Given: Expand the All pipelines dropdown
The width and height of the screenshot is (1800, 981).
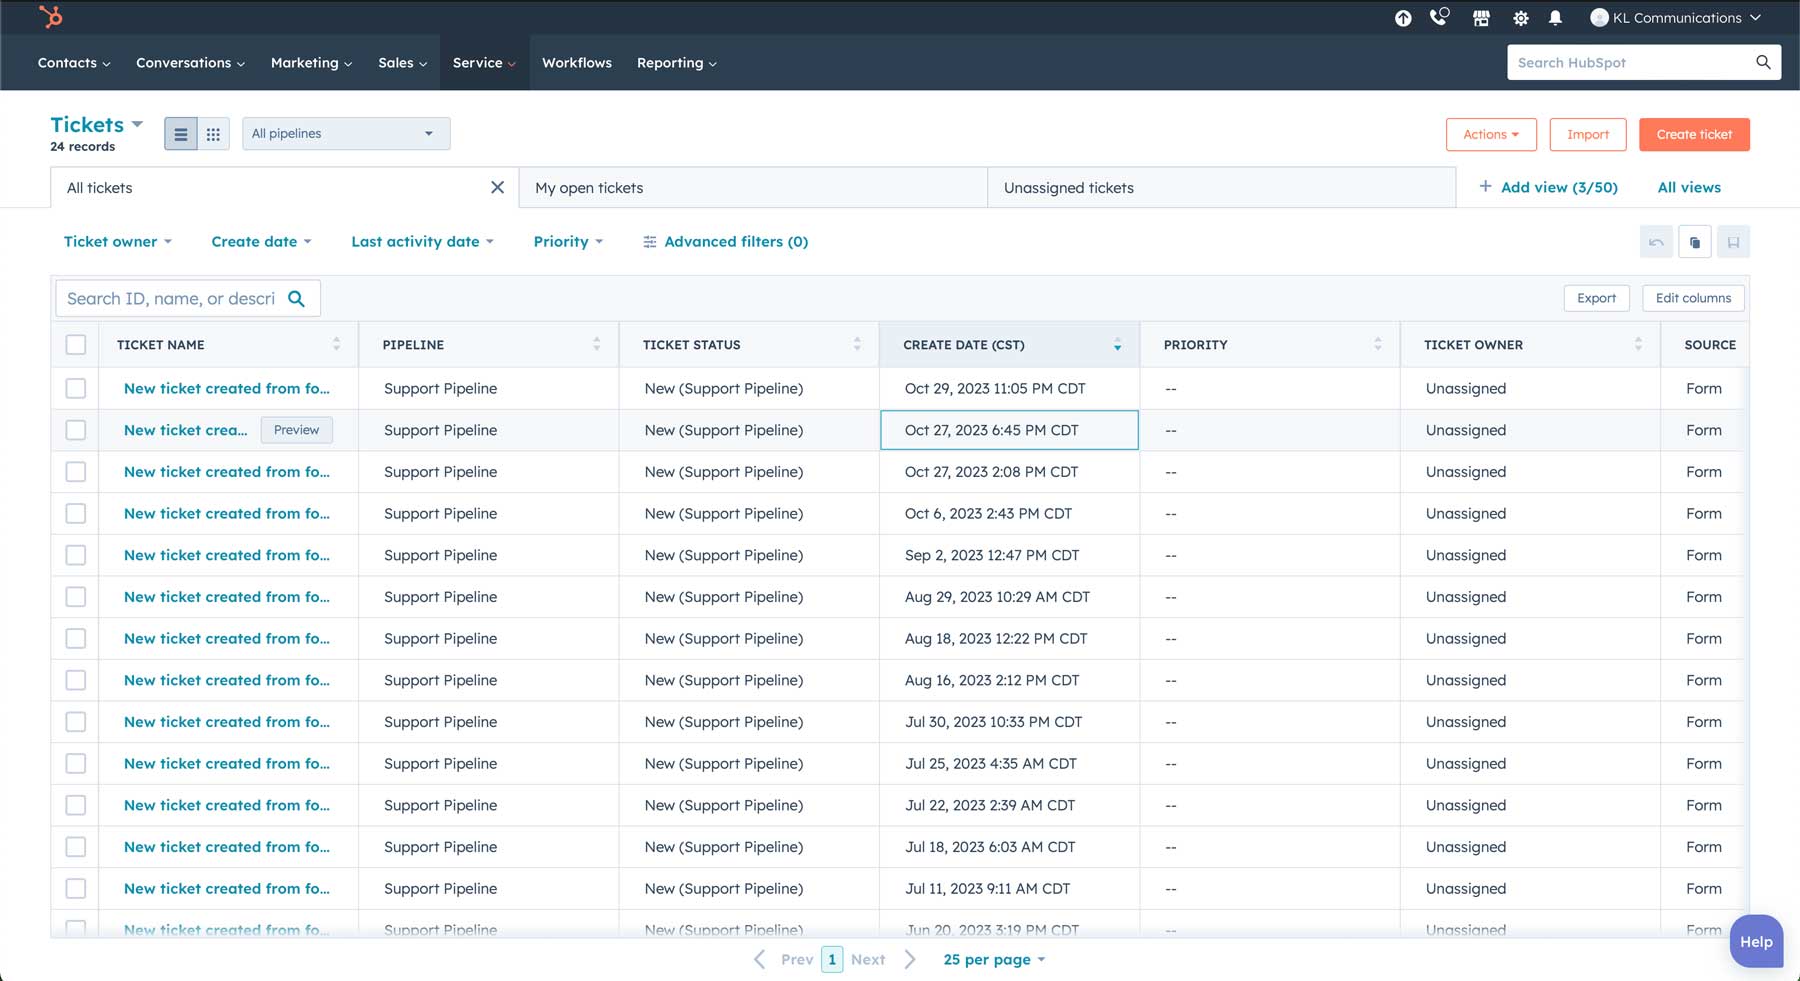Looking at the screenshot, I should pos(345,134).
